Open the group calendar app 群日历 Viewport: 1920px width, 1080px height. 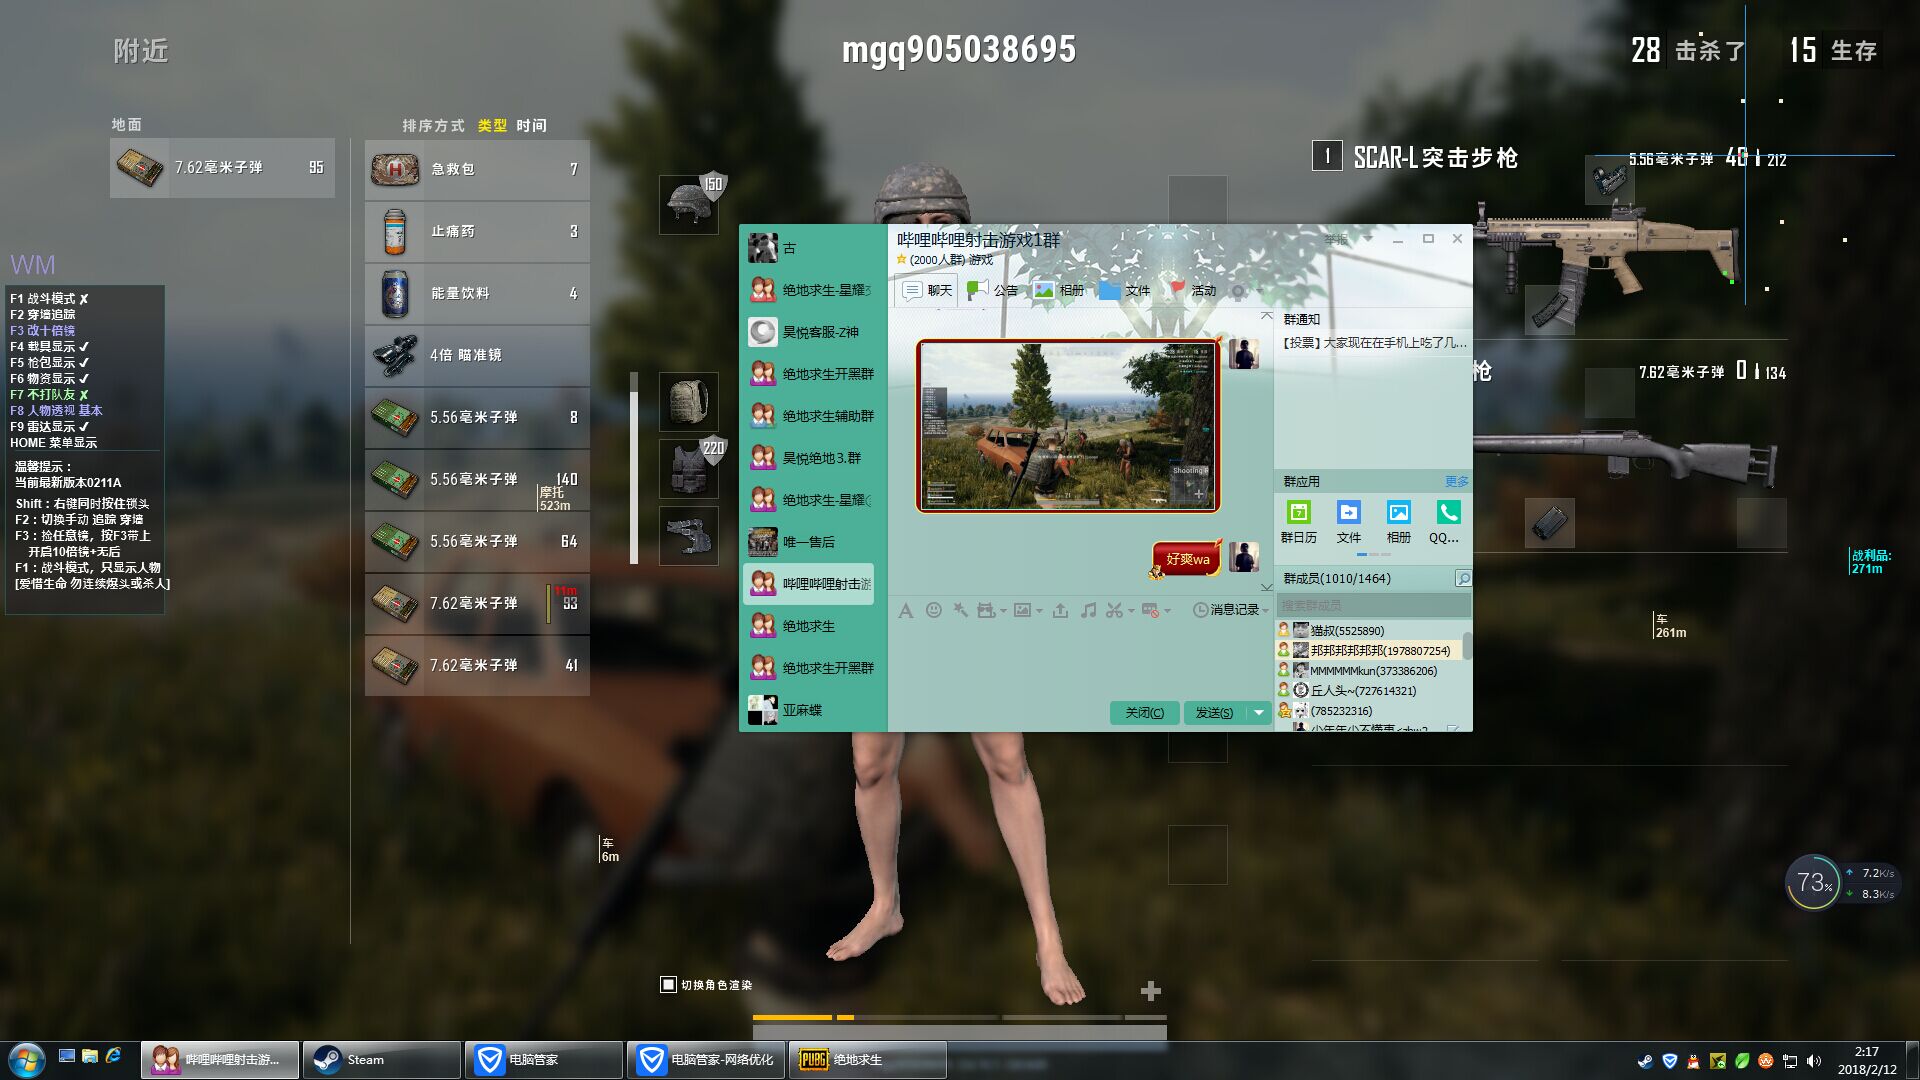click(x=1298, y=523)
